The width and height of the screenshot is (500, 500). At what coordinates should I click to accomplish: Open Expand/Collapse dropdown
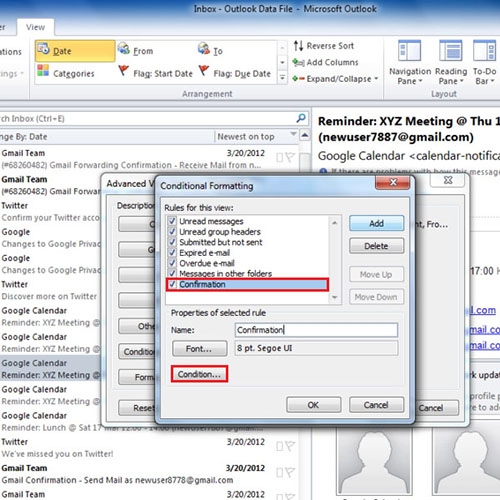335,79
